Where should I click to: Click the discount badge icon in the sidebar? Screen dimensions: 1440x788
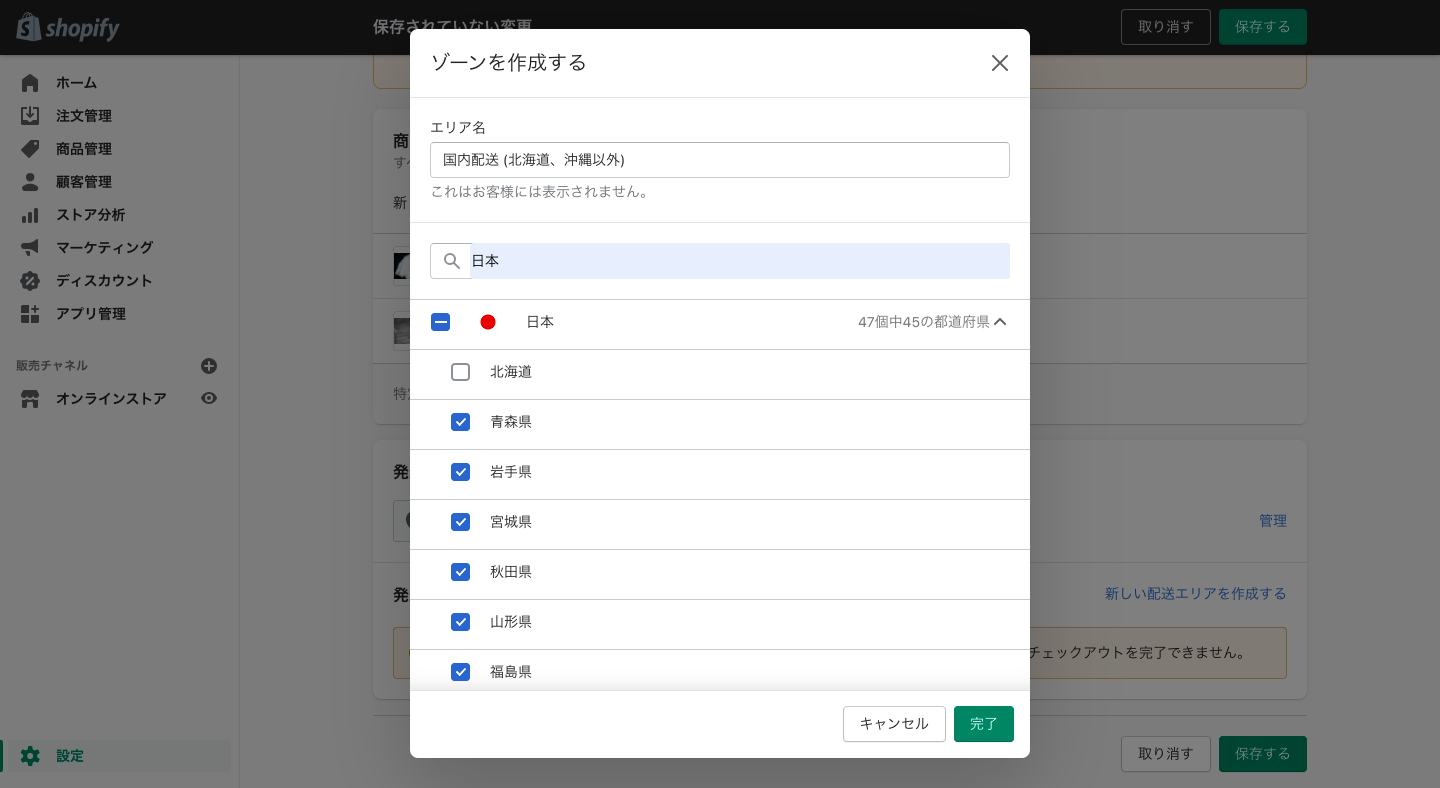pos(30,280)
